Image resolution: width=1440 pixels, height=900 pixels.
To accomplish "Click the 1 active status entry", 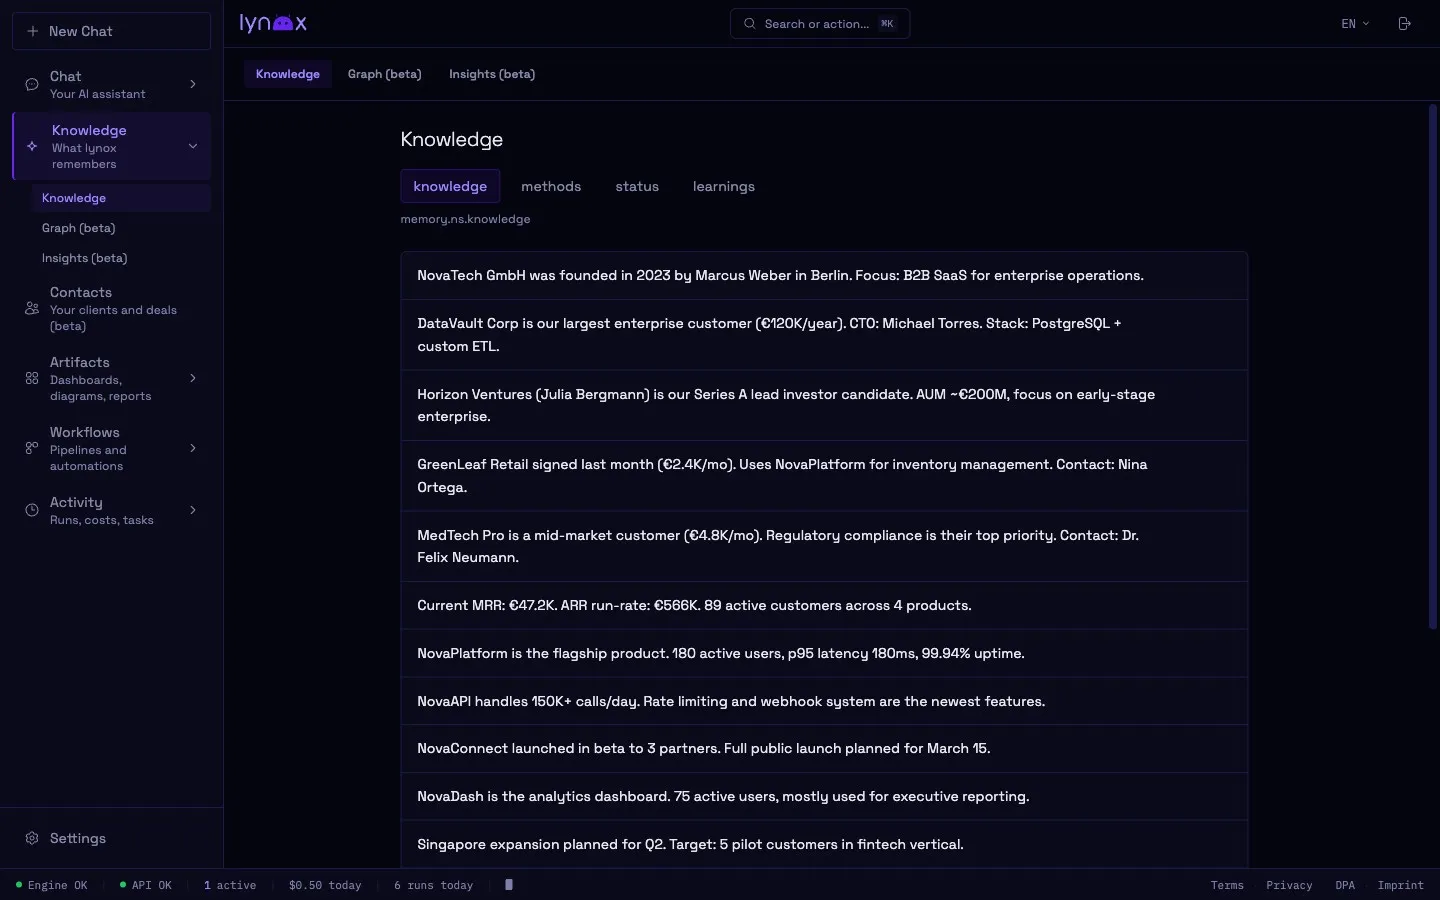I will coord(230,885).
